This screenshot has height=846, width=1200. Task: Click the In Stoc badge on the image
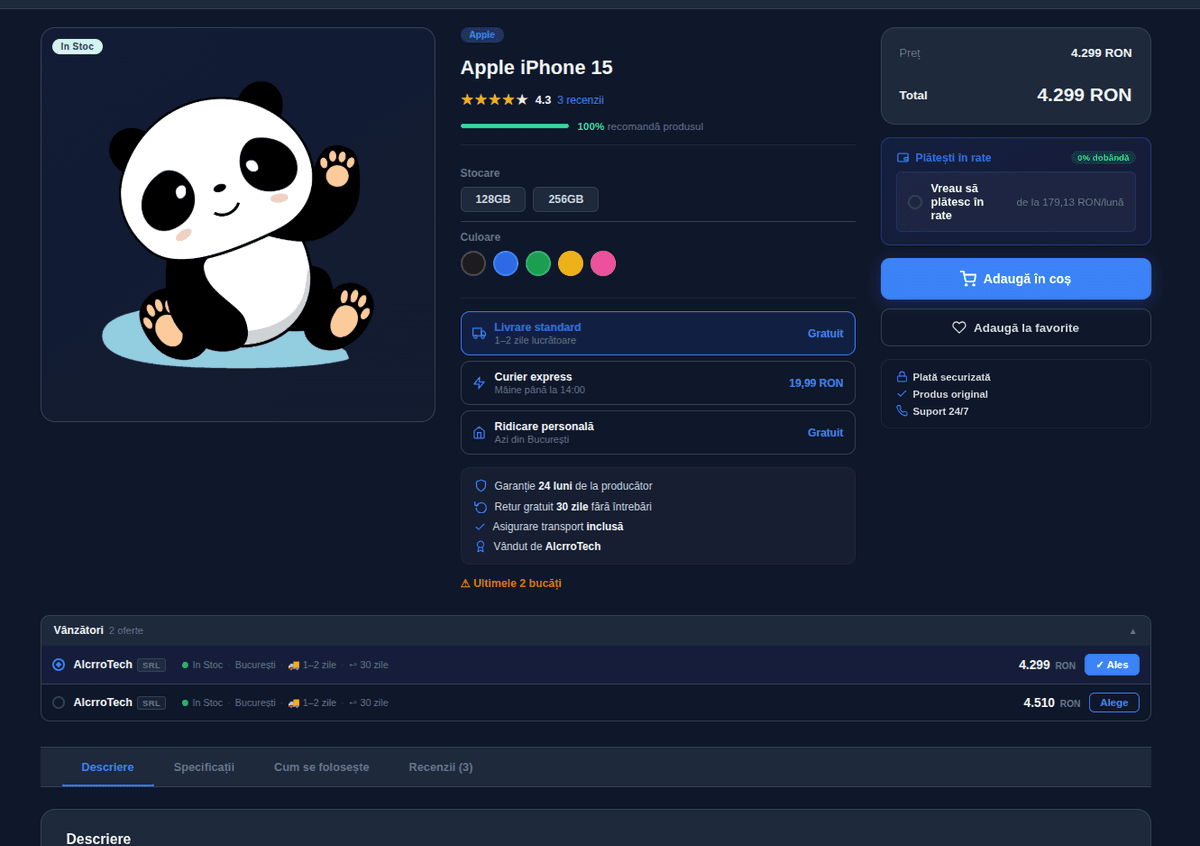tap(77, 46)
